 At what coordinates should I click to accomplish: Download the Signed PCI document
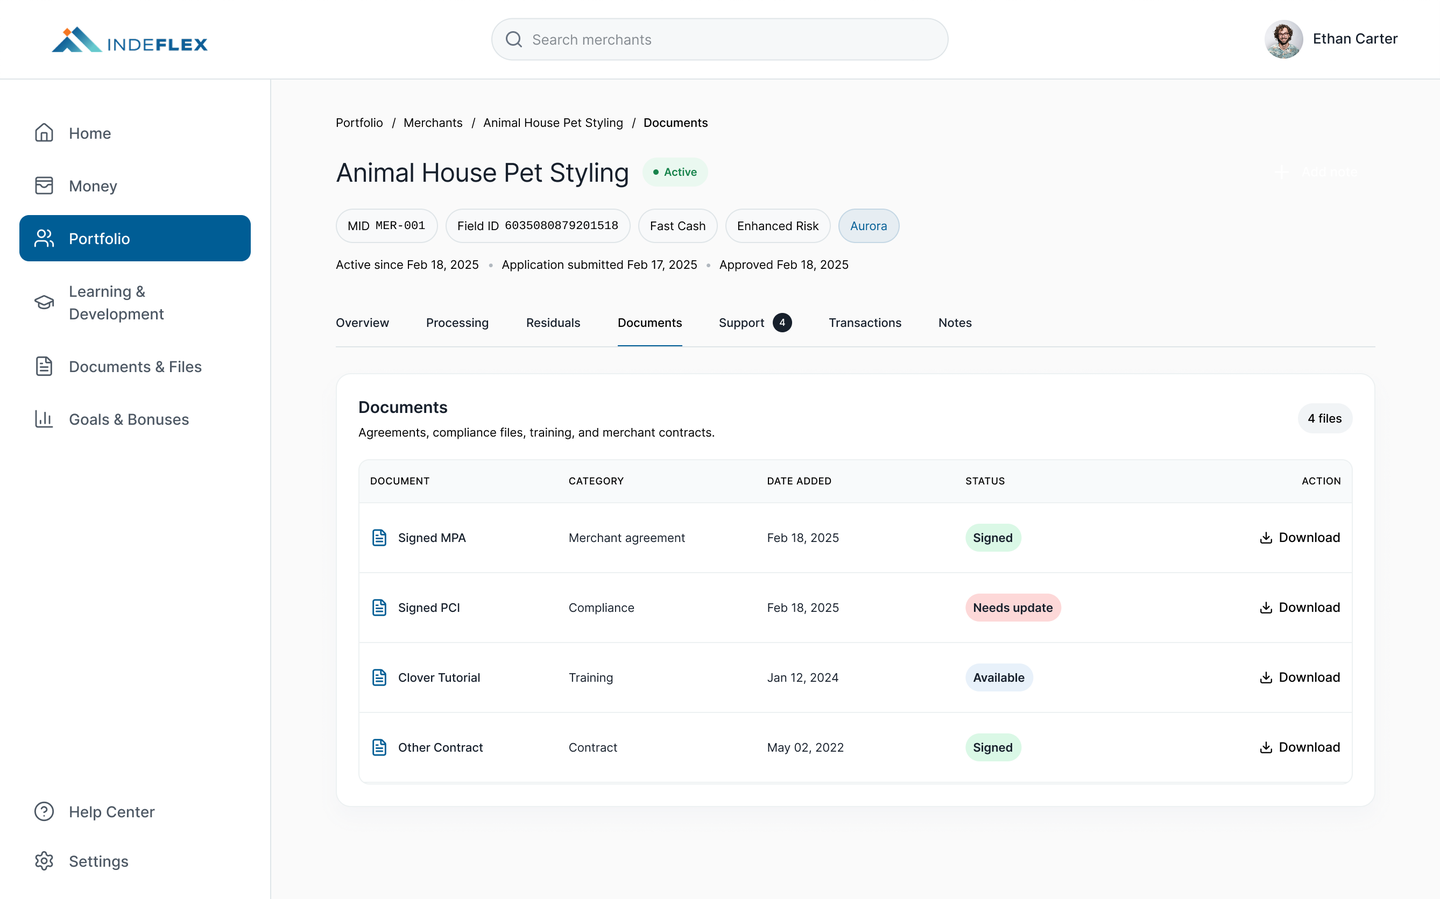click(1300, 608)
